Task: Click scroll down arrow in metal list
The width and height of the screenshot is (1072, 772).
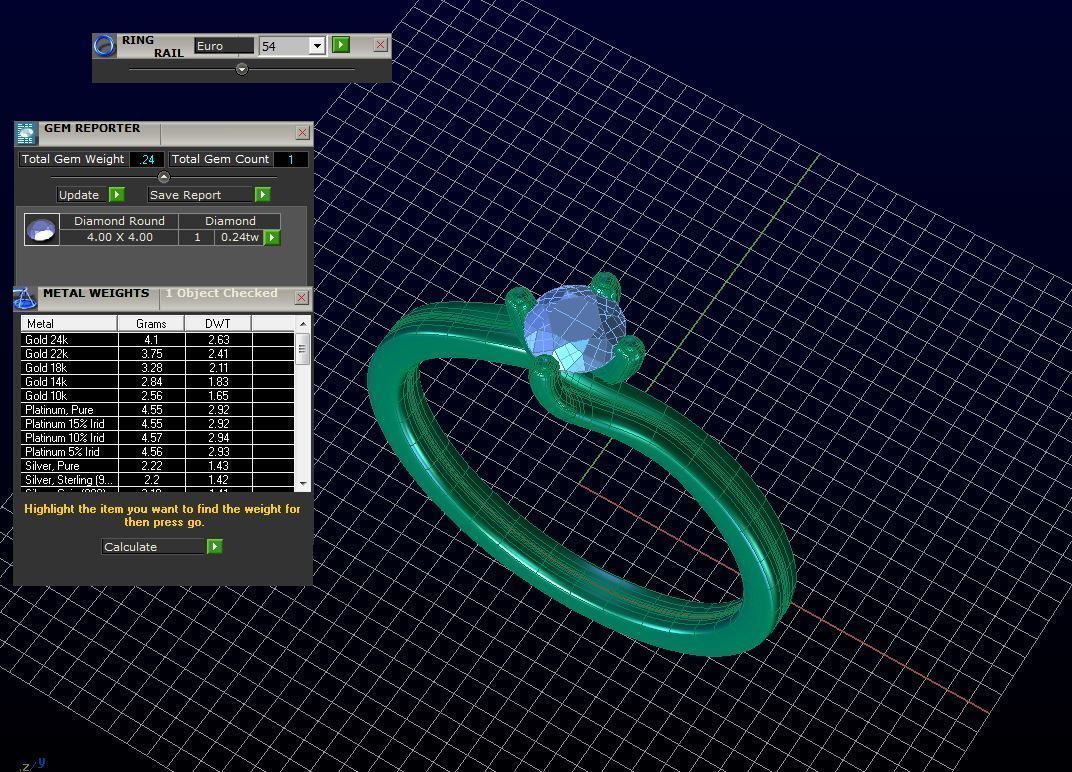Action: point(303,483)
